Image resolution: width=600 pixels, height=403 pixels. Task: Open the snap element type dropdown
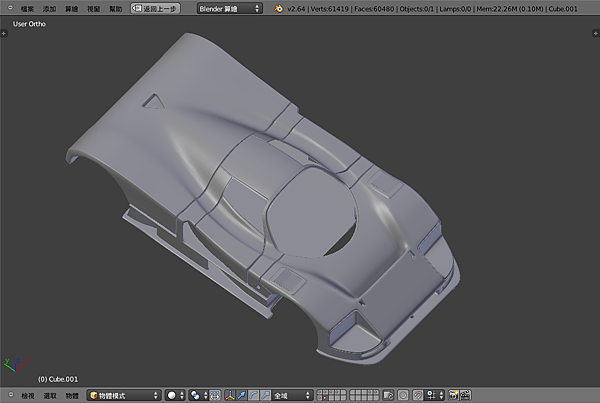pos(435,395)
